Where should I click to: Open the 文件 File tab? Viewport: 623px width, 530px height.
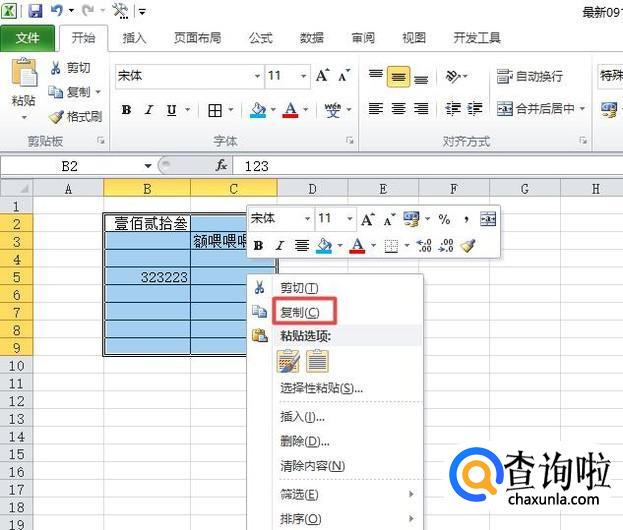tap(27, 38)
